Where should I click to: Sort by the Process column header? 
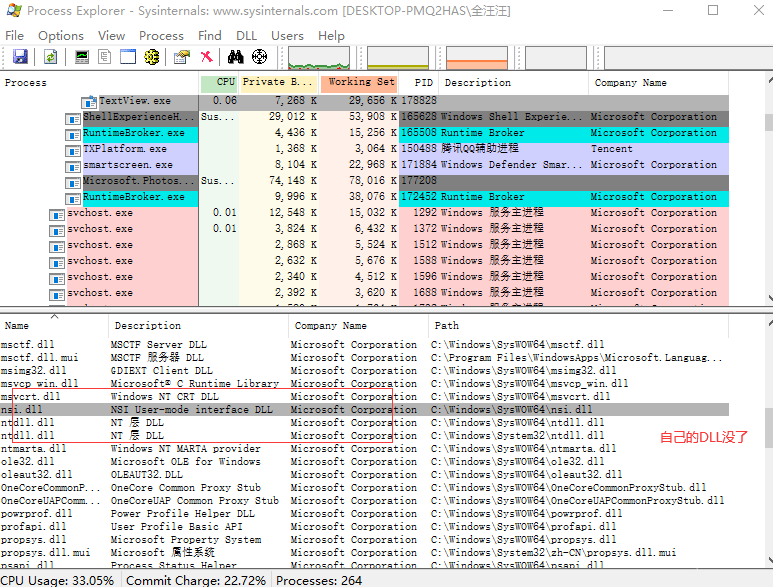click(99, 83)
